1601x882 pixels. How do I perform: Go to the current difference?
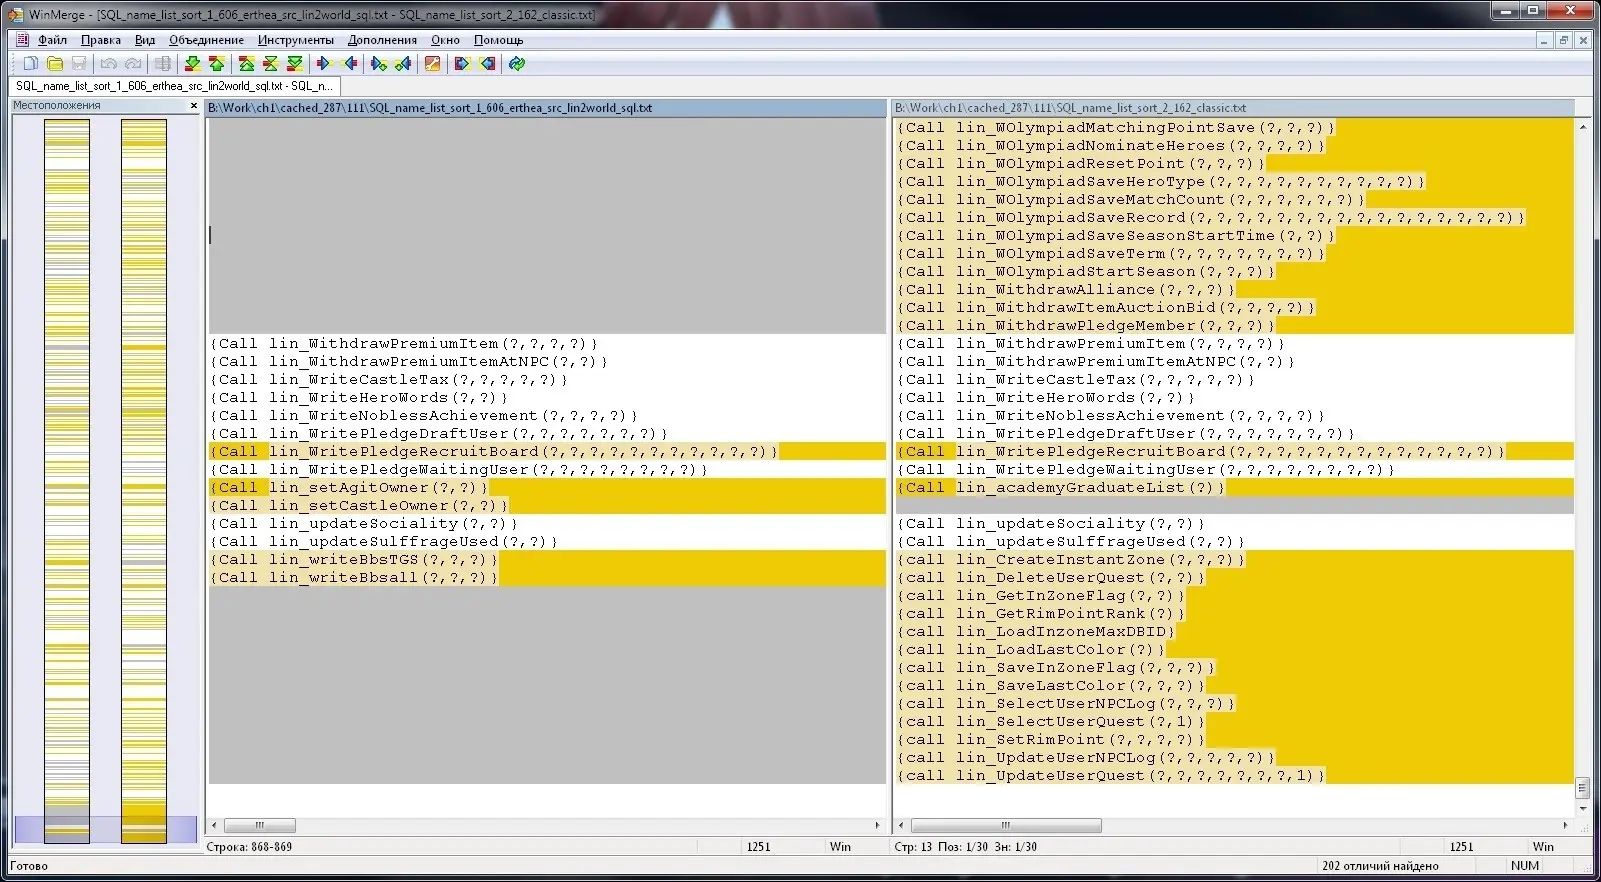[270, 64]
